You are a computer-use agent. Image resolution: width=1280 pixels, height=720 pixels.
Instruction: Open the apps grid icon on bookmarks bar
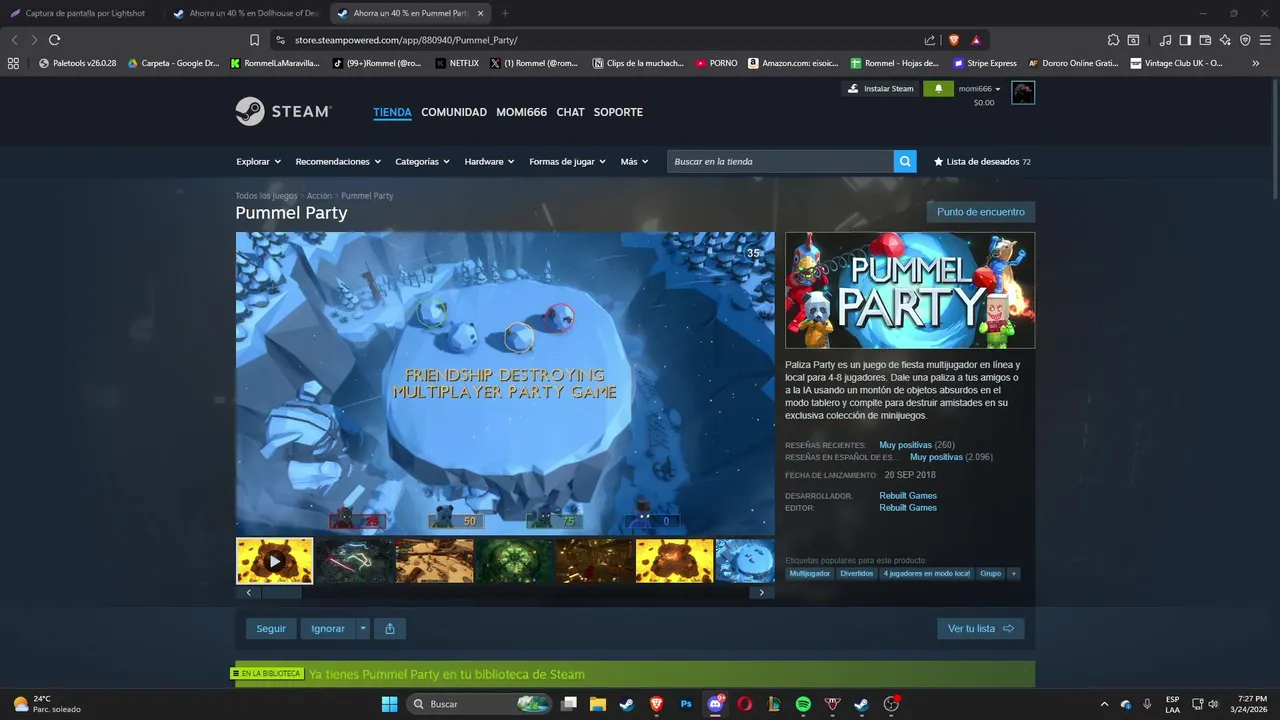(13, 63)
